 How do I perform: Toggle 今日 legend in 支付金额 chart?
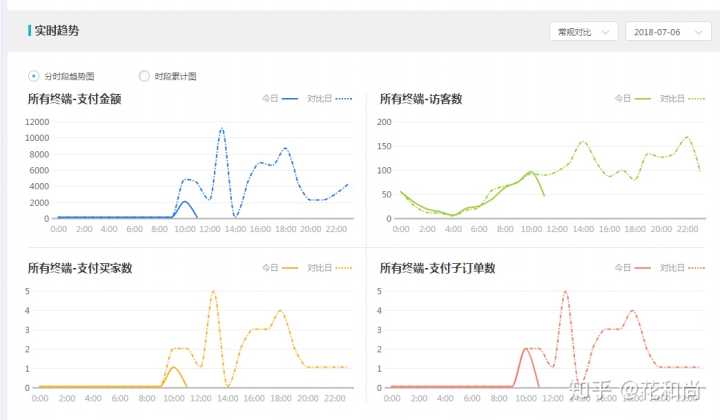coord(279,99)
